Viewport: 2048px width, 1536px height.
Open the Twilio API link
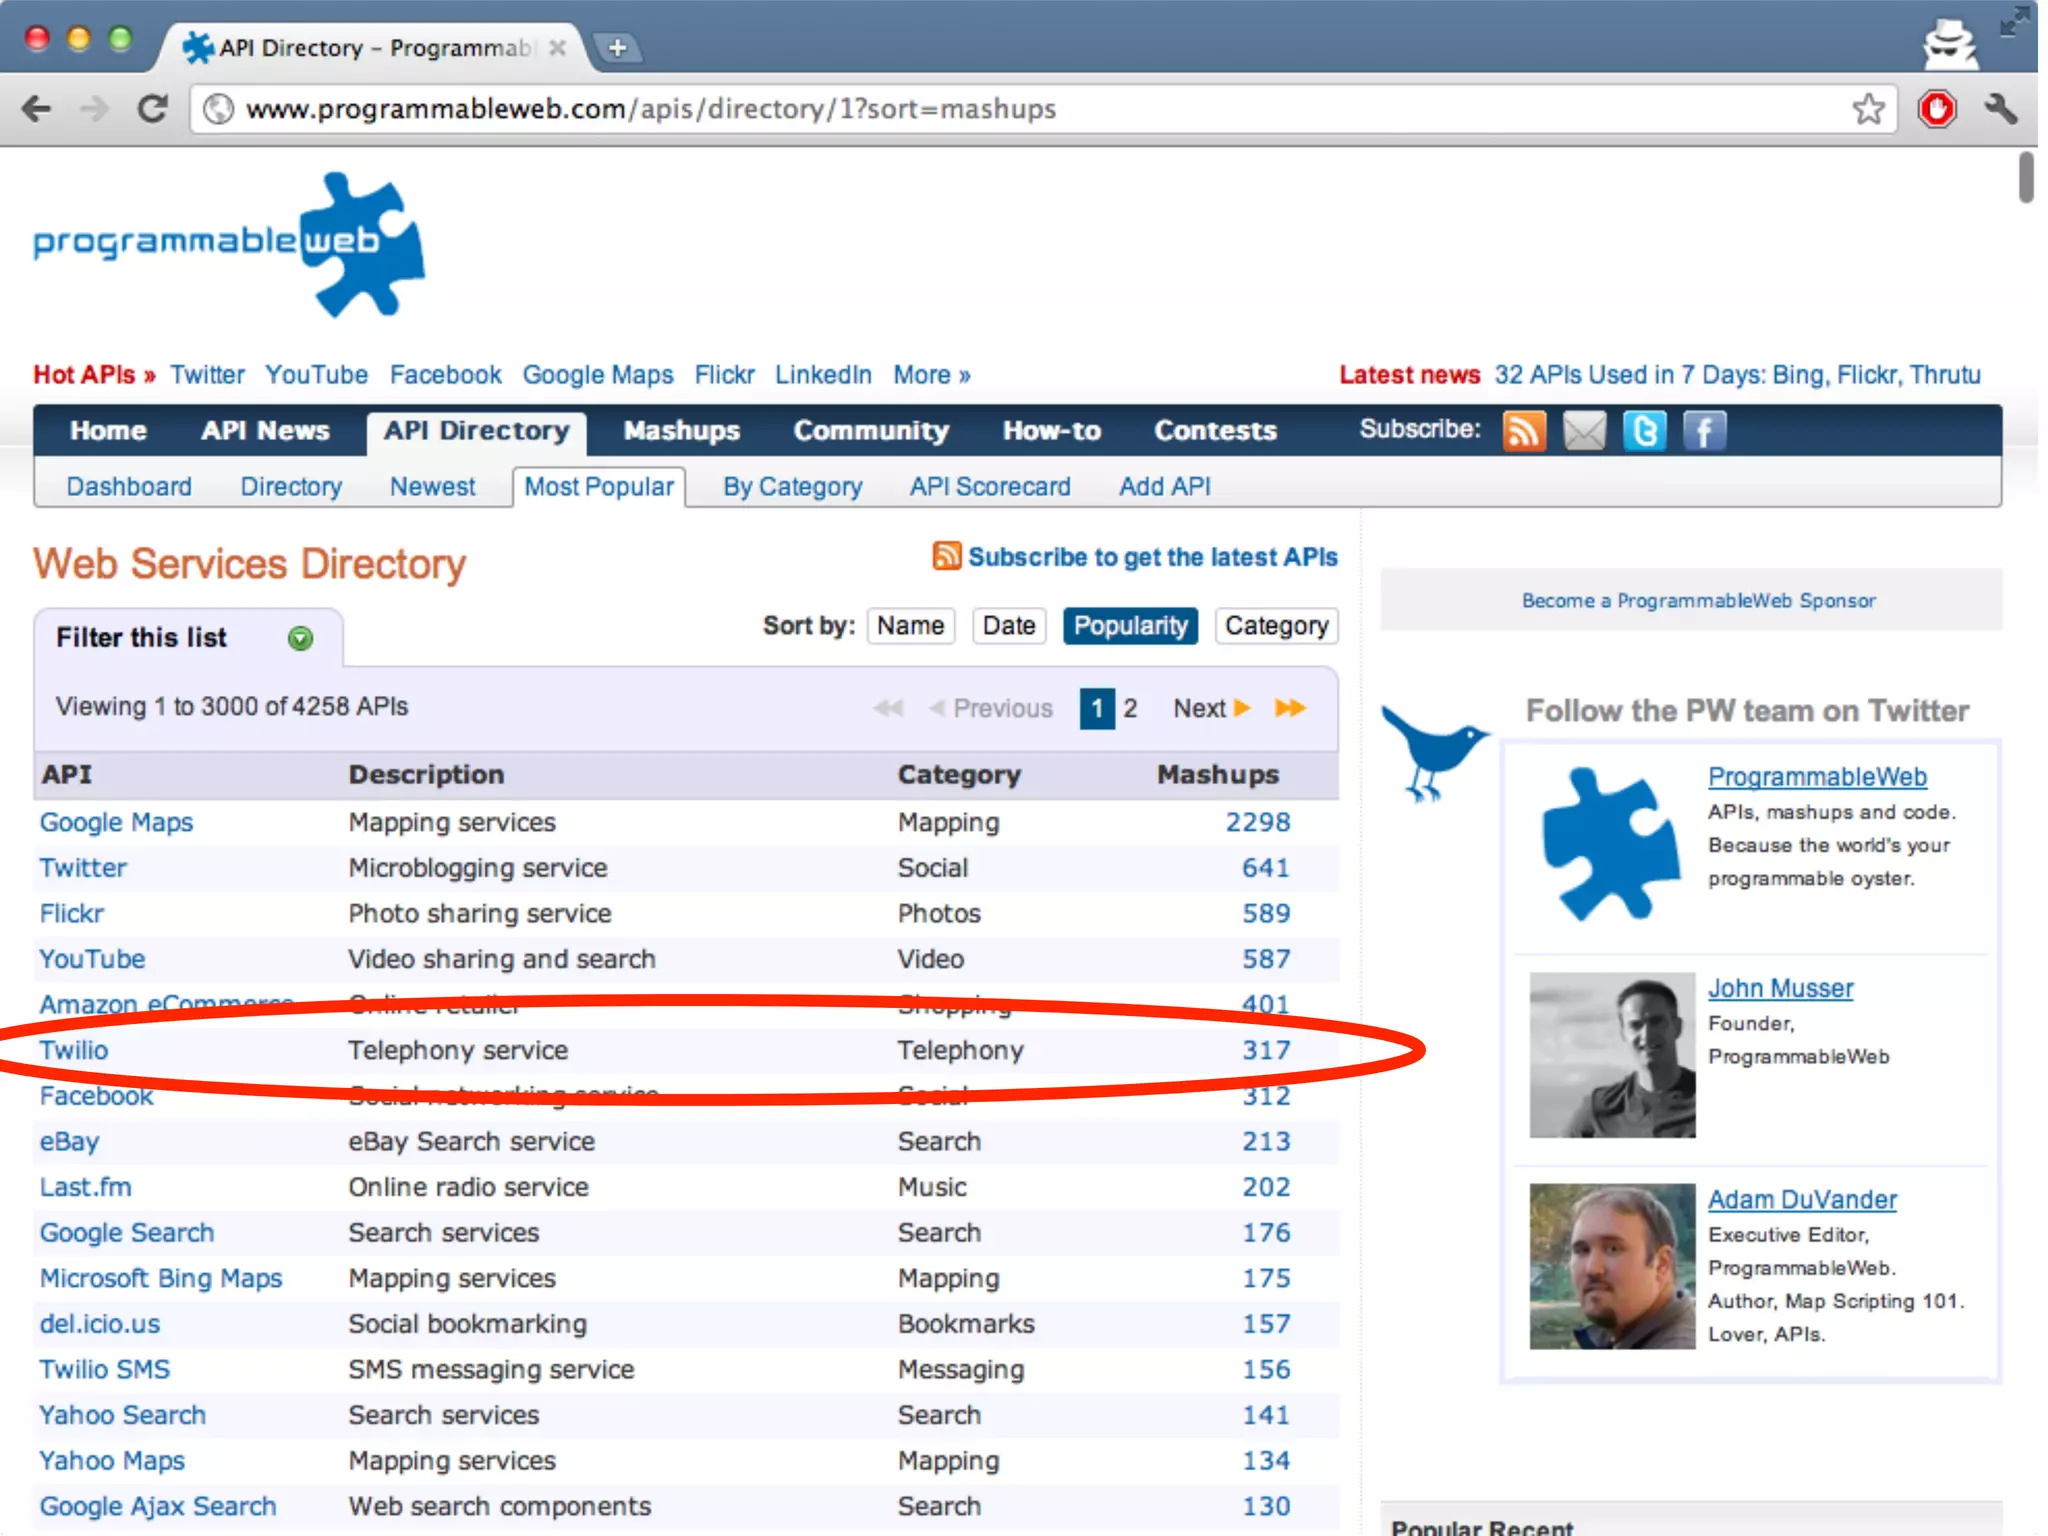tap(74, 1050)
